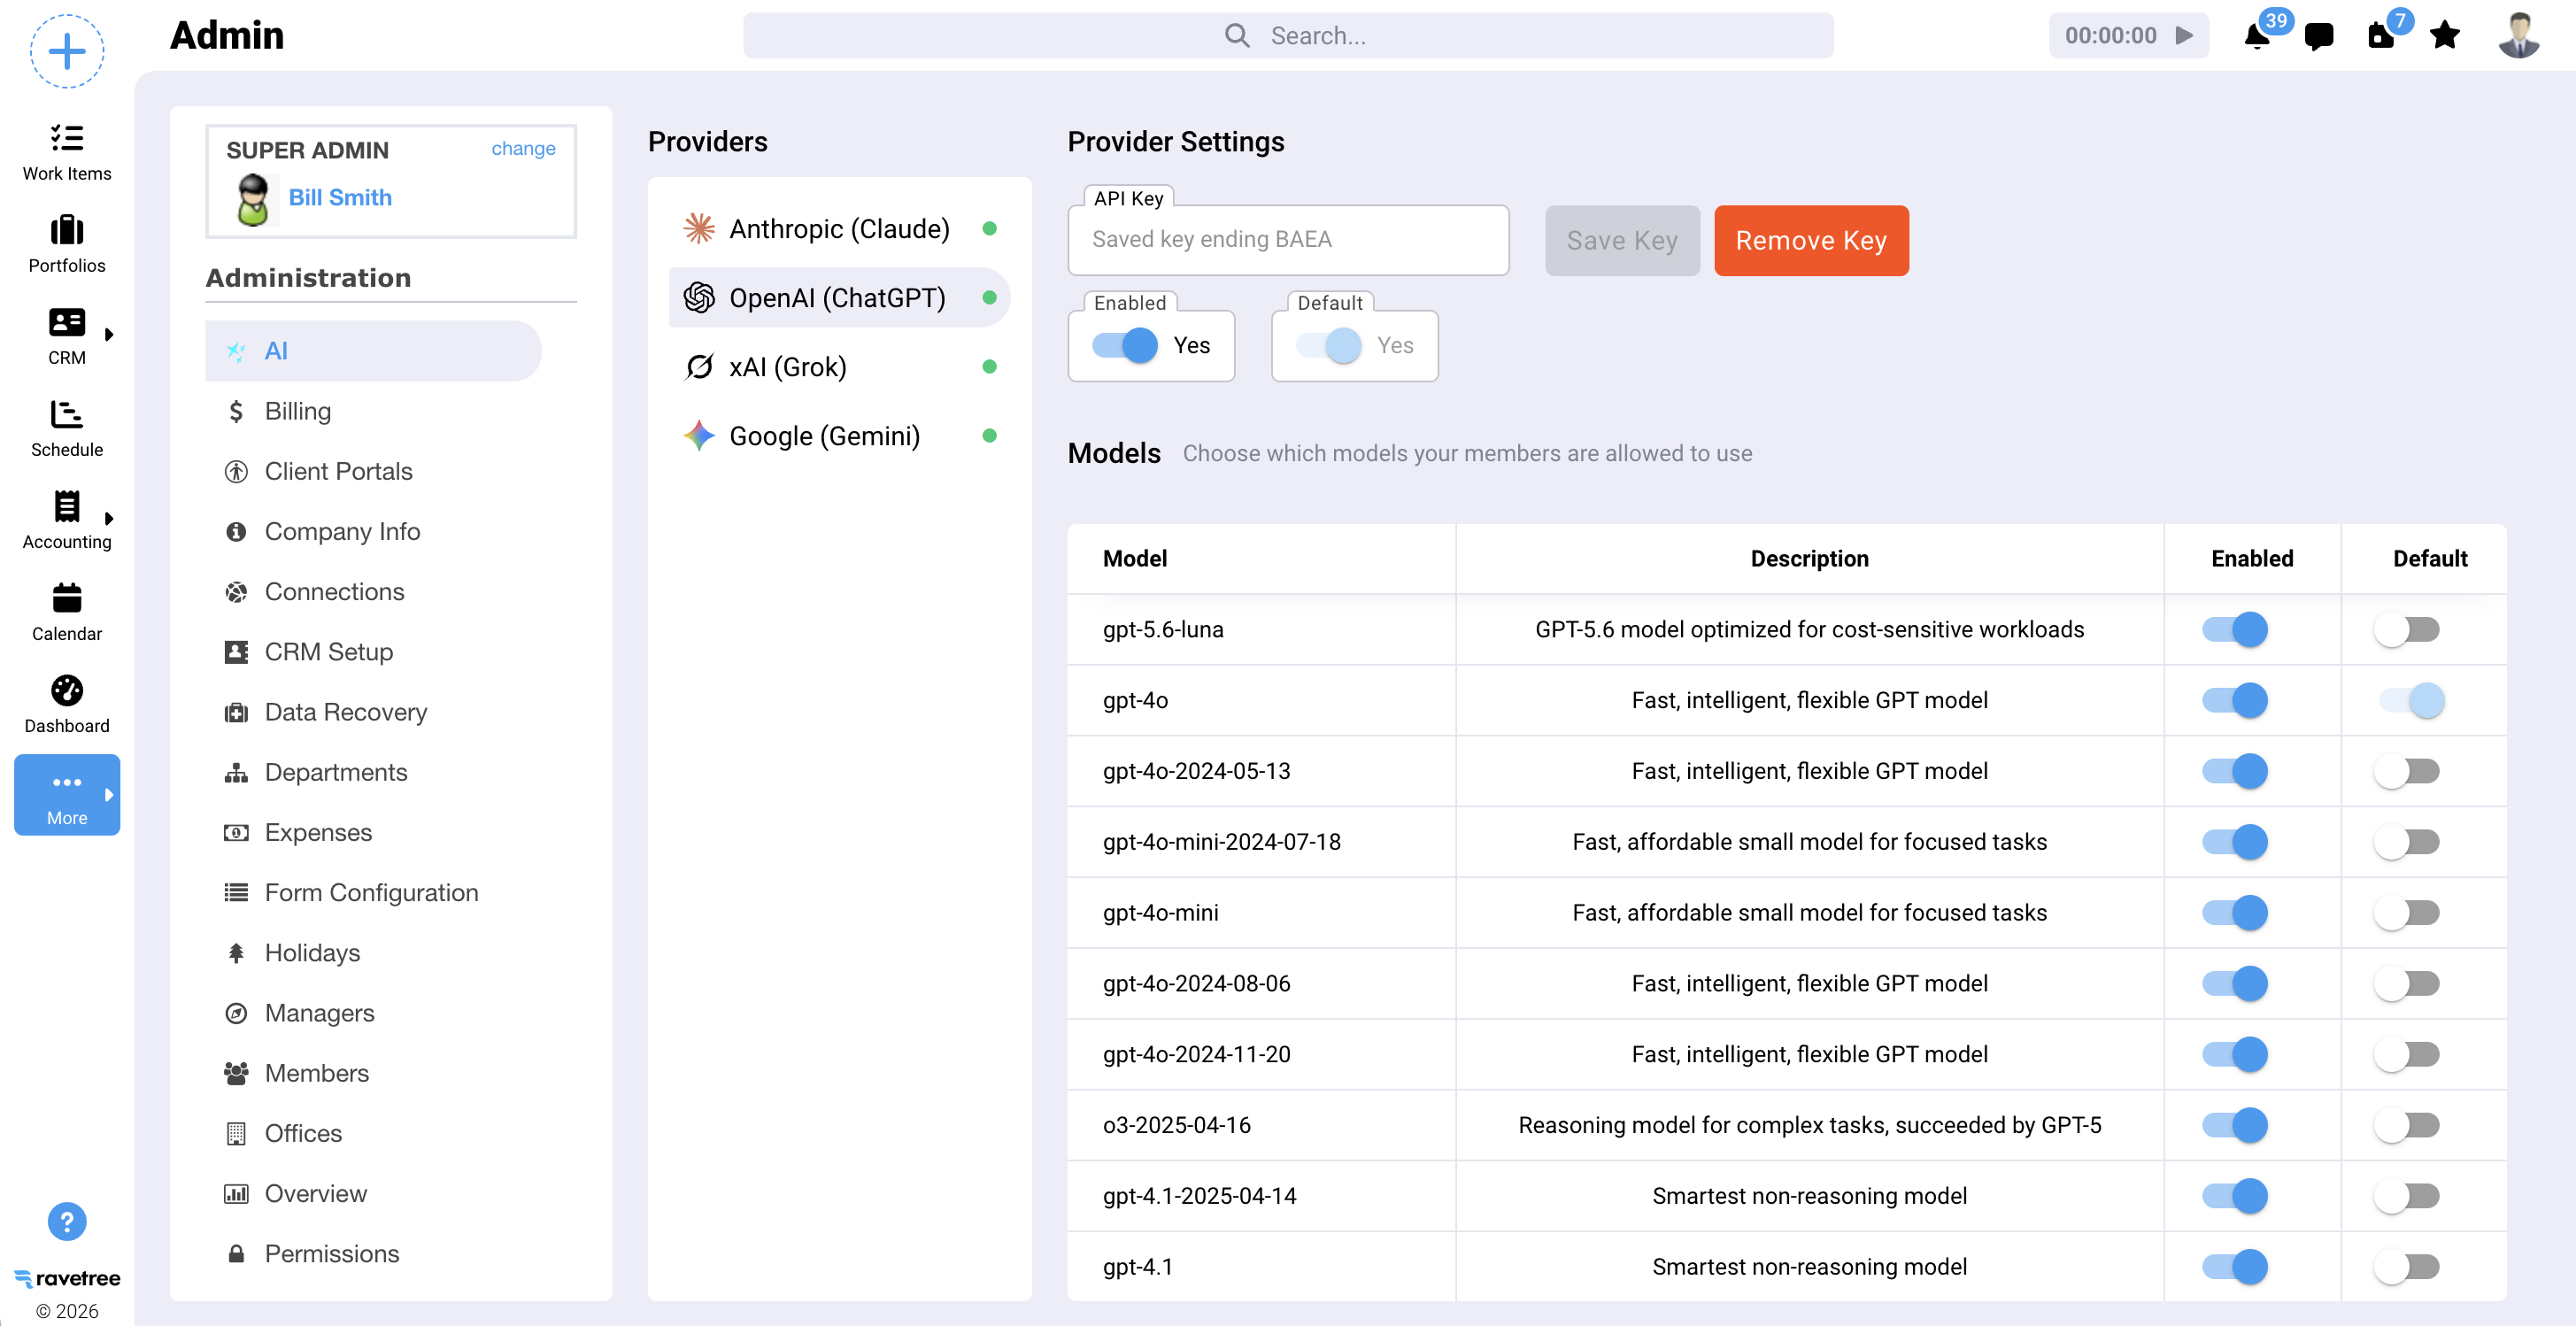Click the Search field
Screen dimensions: 2576x1326
point(1288,36)
